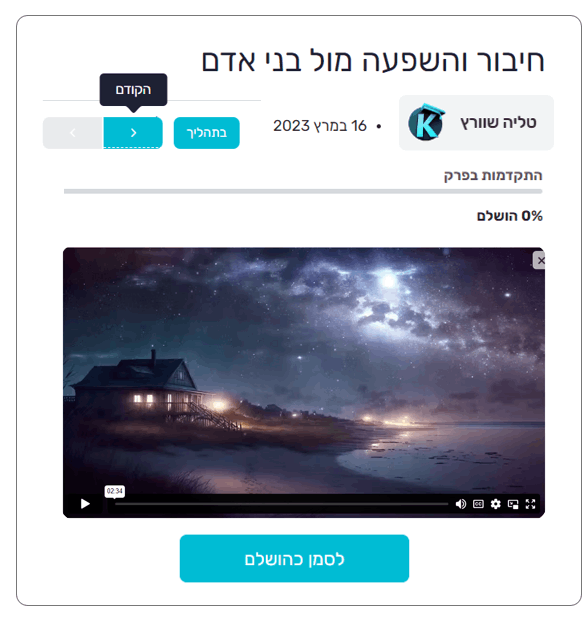This screenshot has width=588, height=619.
Task: Seek along the video timeline bar
Action: coord(282,504)
